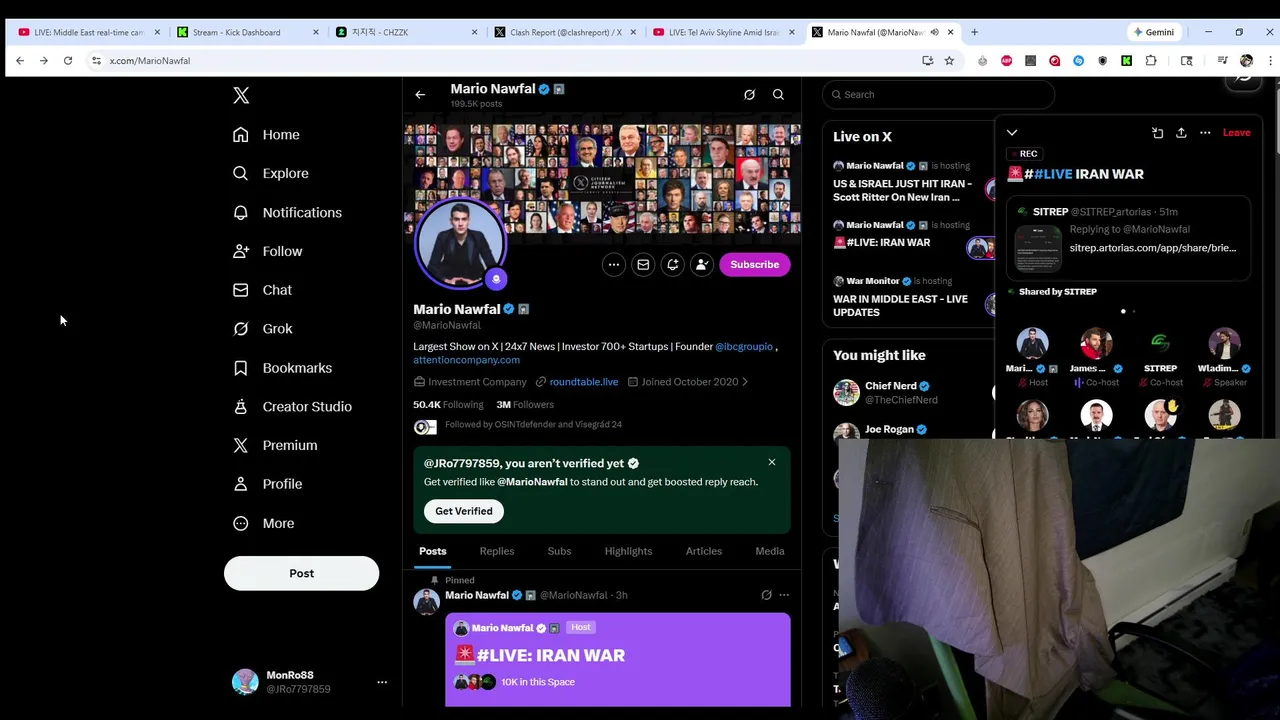Open the Extensions puzzle menu
The width and height of the screenshot is (1280, 720).
point(1151,61)
